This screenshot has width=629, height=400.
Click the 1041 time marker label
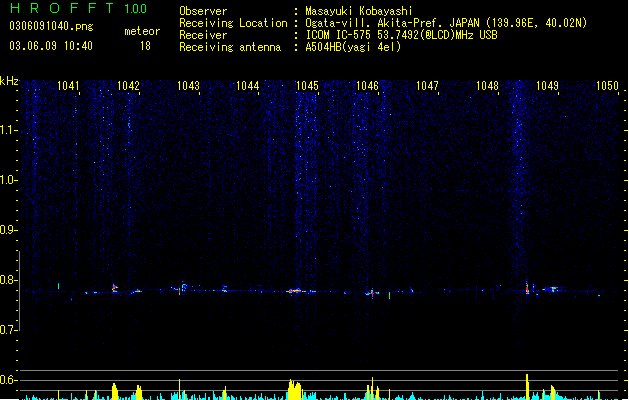tap(68, 86)
